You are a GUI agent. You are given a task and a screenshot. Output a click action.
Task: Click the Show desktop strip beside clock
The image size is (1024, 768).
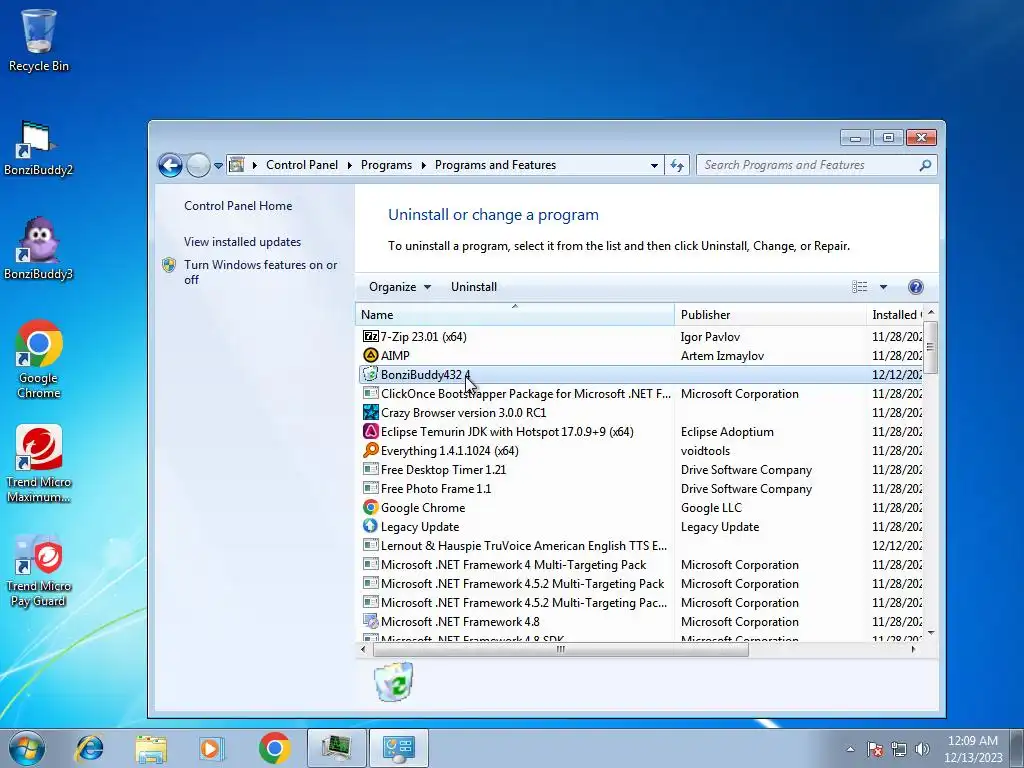(1017, 748)
